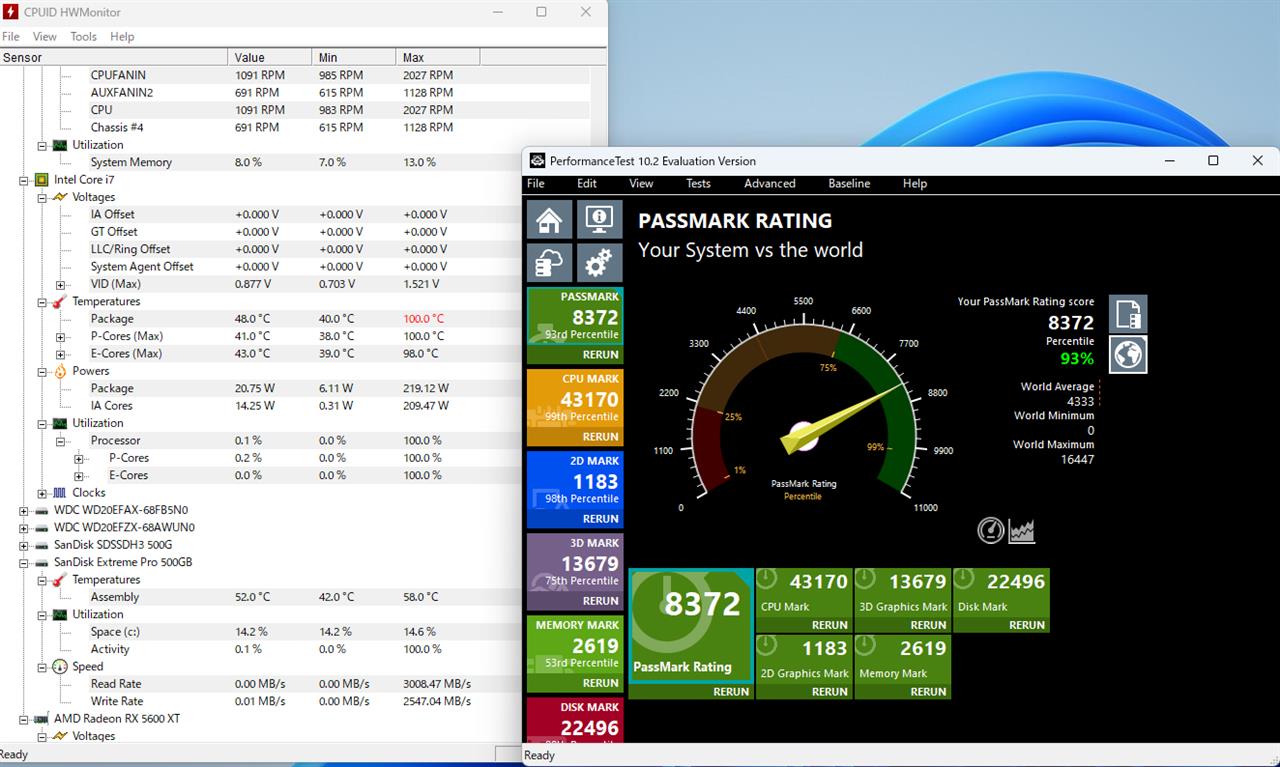The width and height of the screenshot is (1280, 767).
Task: Click the Intel Core i7 chip icon
Action: point(41,180)
